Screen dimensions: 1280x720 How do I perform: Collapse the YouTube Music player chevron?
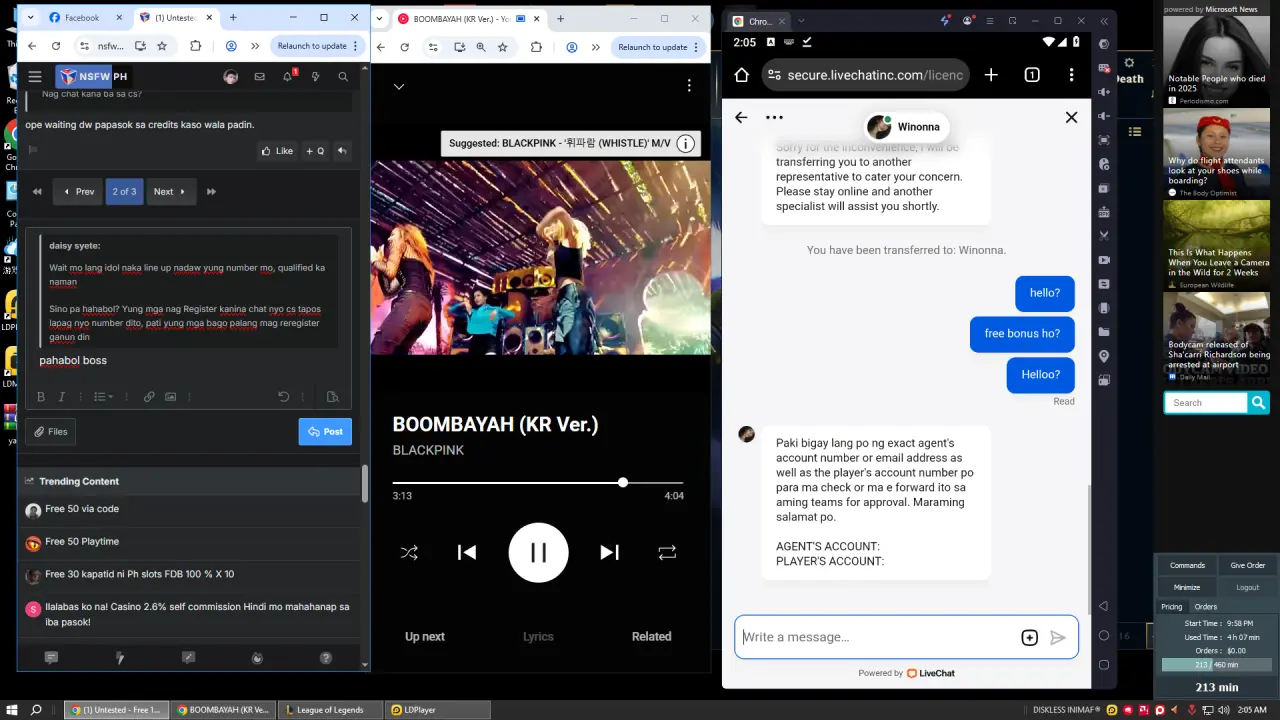pos(398,87)
